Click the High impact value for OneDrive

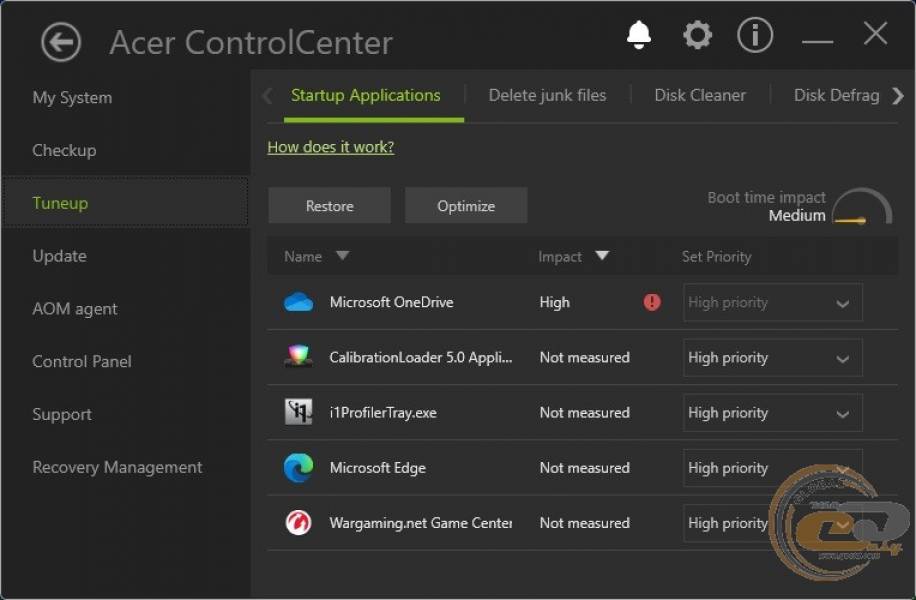click(554, 302)
